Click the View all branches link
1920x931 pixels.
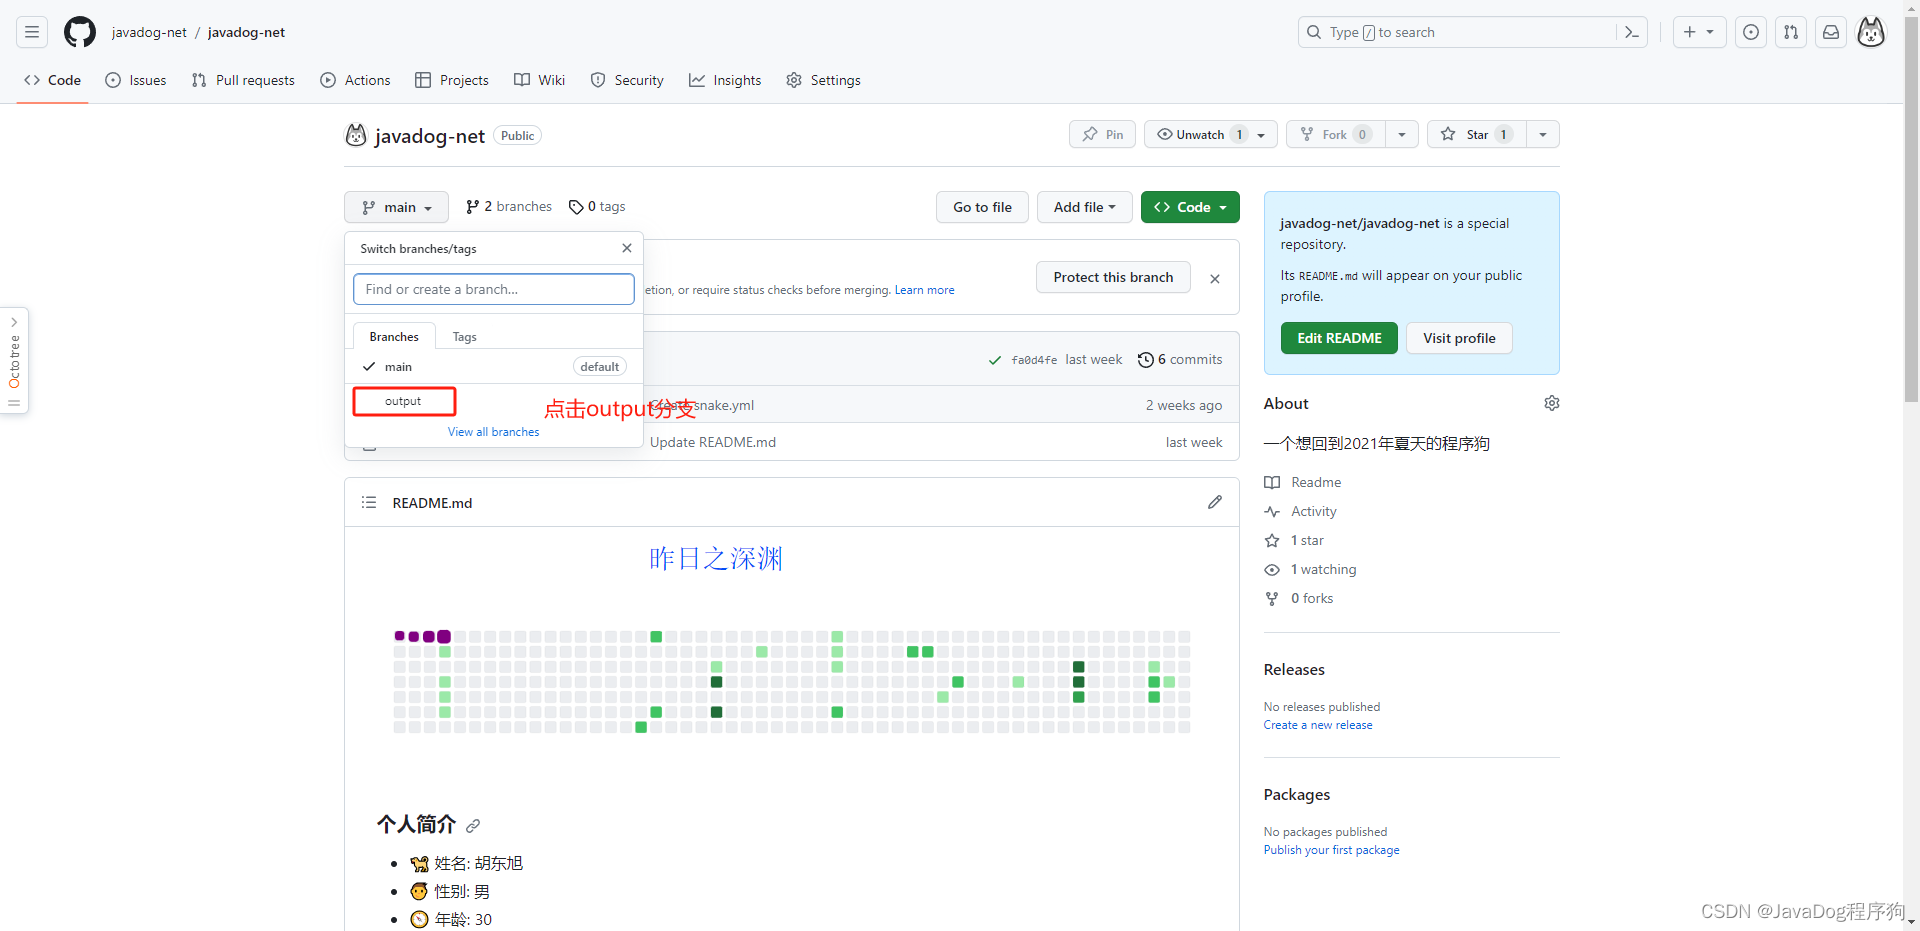pos(493,431)
